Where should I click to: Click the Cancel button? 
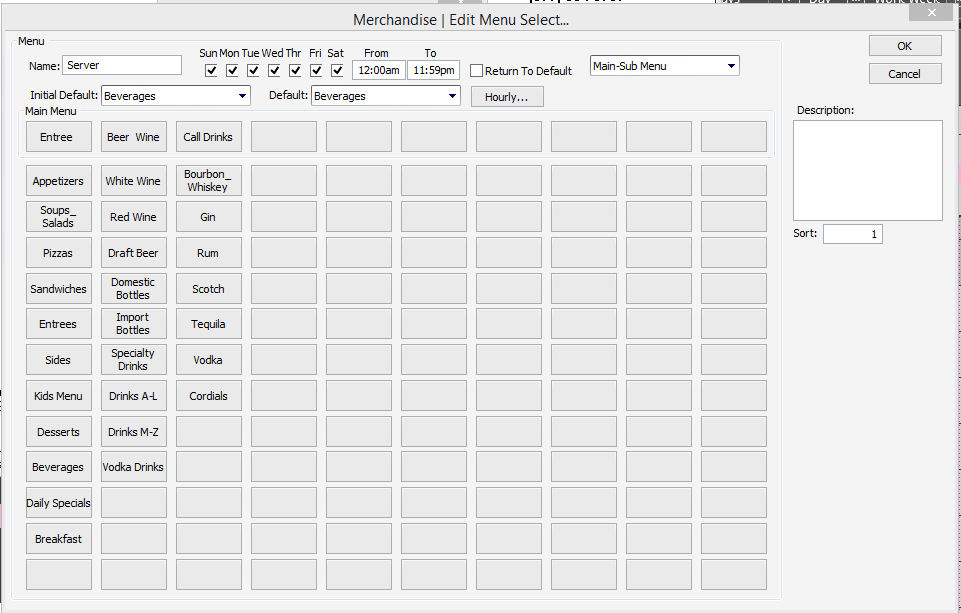tap(905, 74)
